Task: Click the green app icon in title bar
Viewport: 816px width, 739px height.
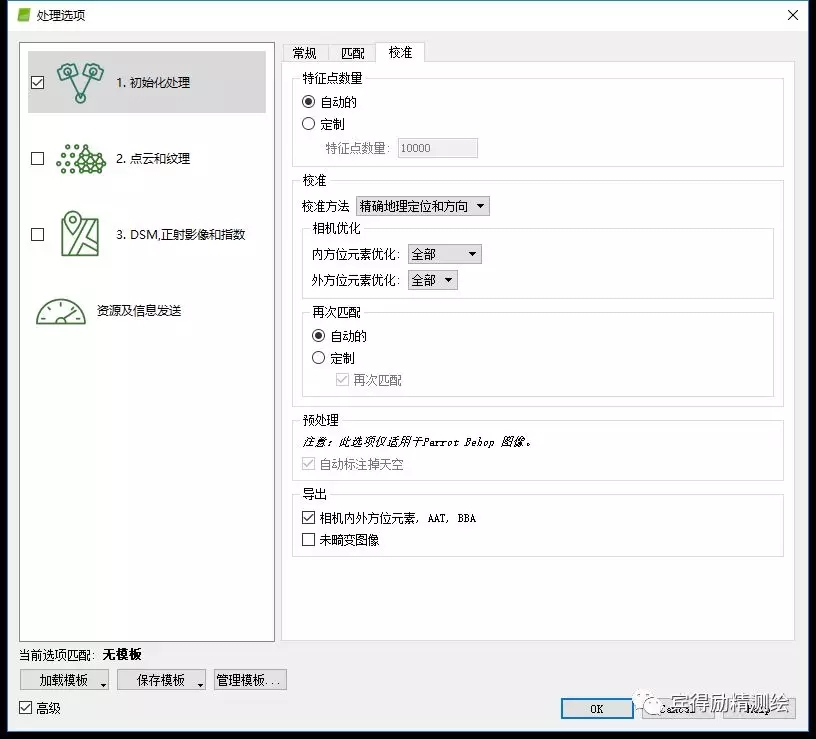Action: coord(24,15)
